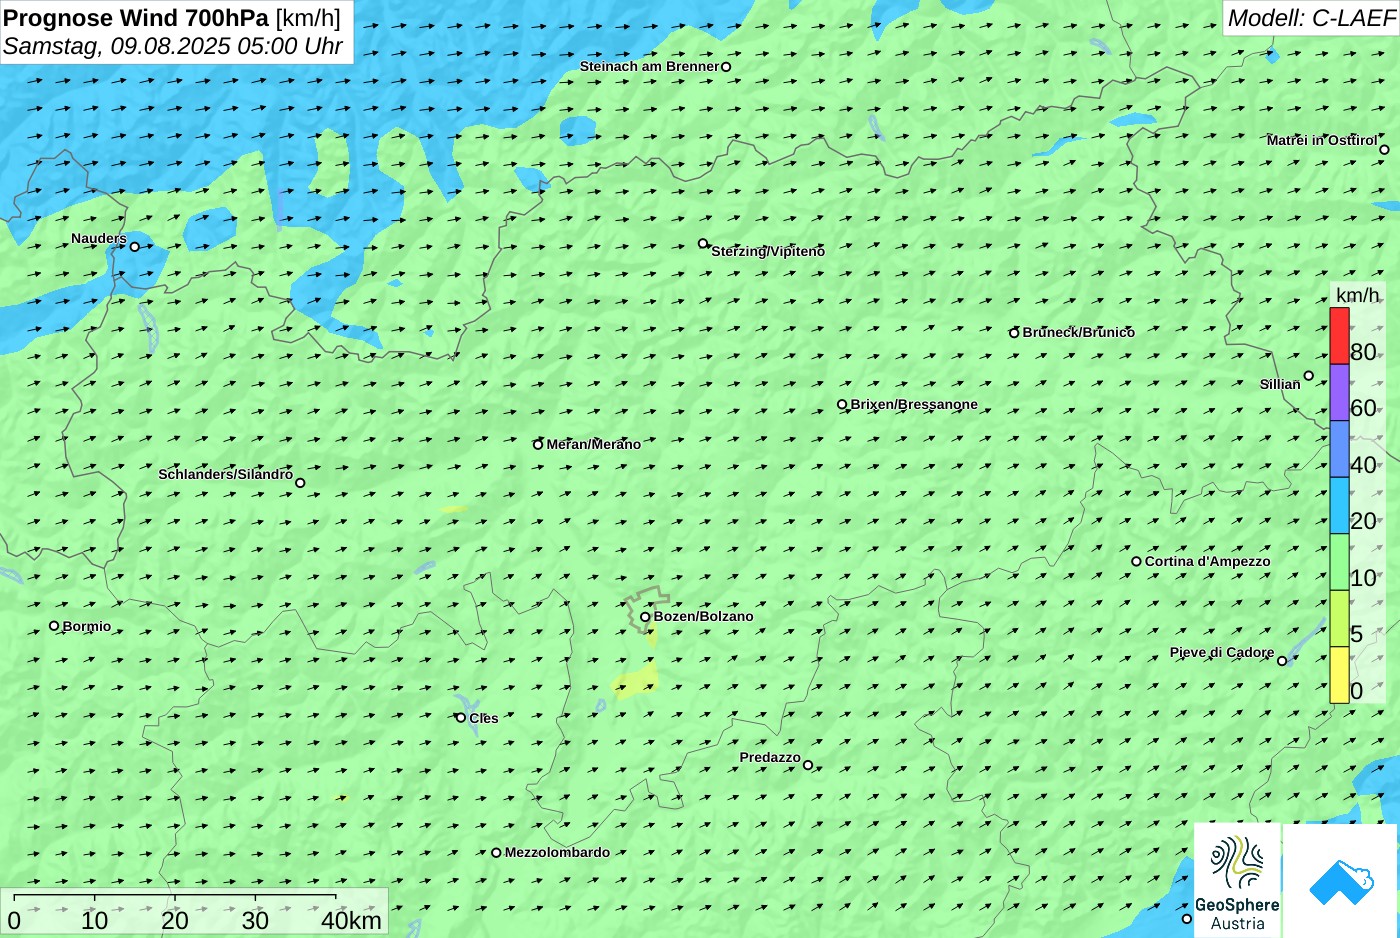Click the "Modell: C-LAEF" label
Screen dimensions: 1400x938
[1311, 18]
